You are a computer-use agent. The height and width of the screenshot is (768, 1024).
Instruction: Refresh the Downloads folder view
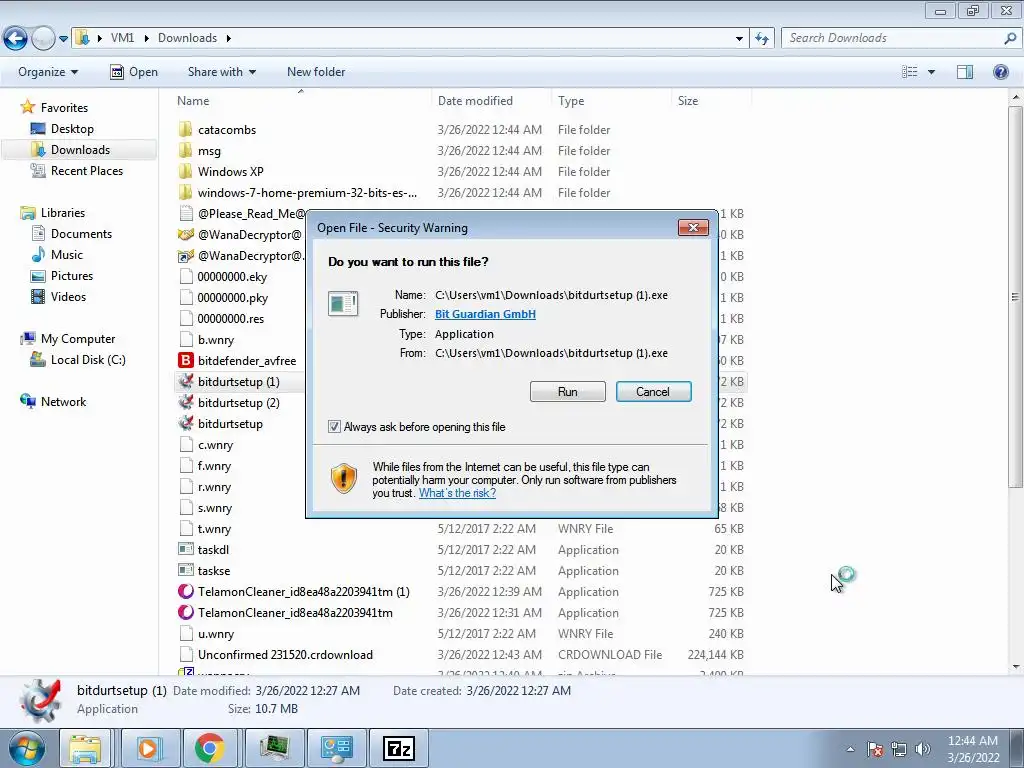[x=761, y=39]
